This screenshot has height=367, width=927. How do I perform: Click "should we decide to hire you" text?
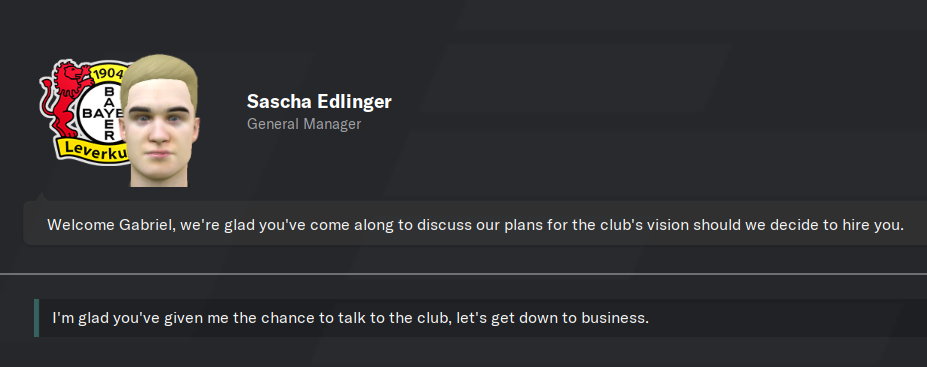click(799, 225)
